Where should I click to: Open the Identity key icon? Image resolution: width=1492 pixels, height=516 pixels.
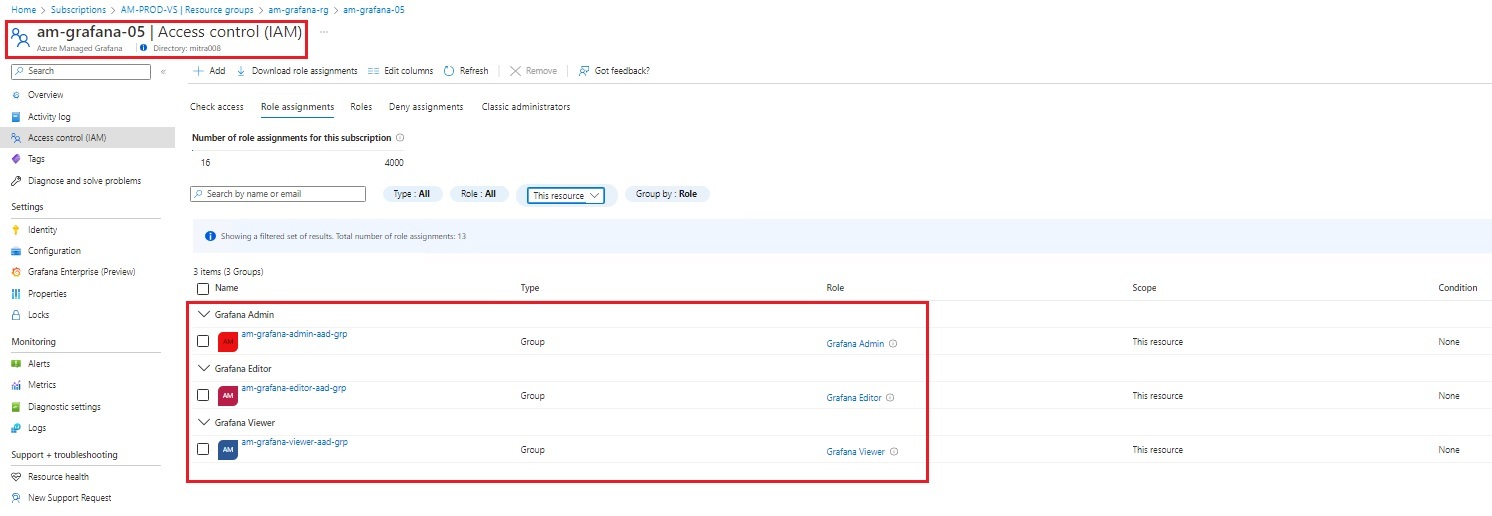coord(16,230)
